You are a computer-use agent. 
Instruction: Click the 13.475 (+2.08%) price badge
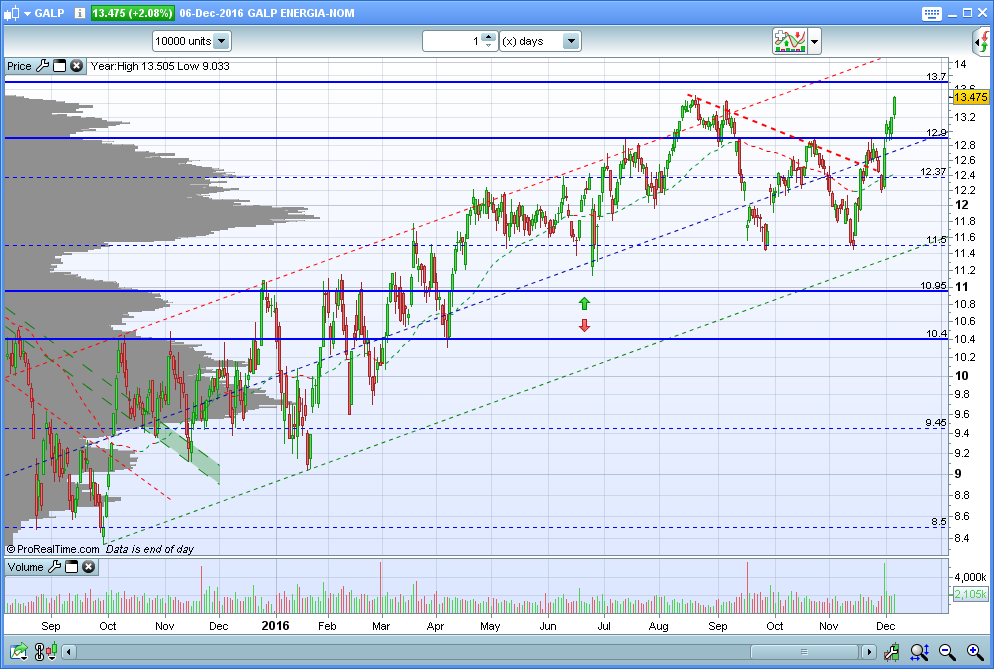pos(132,13)
